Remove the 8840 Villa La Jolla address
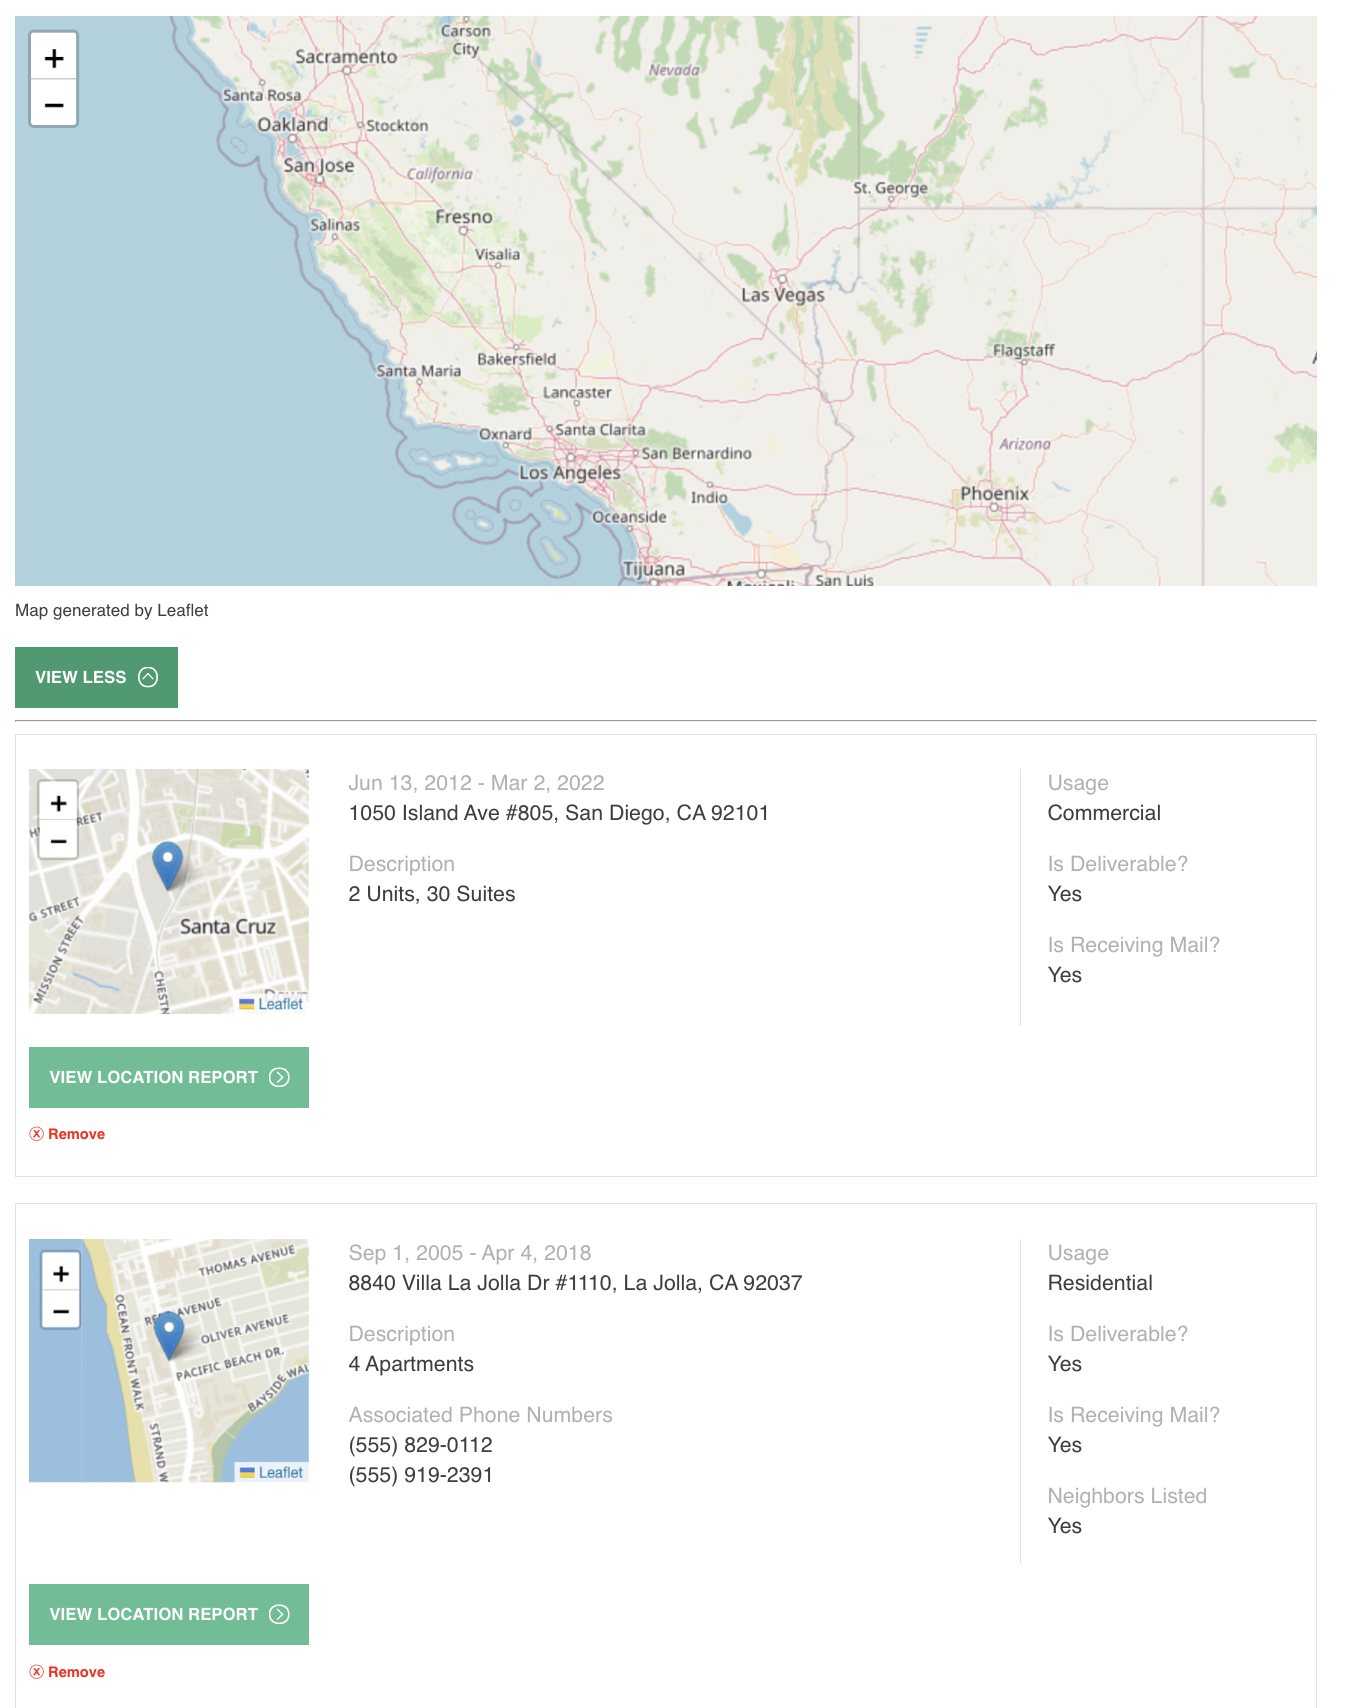This screenshot has height=1708, width=1348. click(67, 1672)
